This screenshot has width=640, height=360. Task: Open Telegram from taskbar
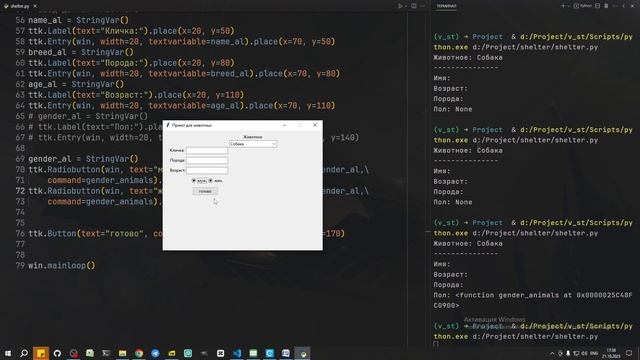(x=155, y=353)
